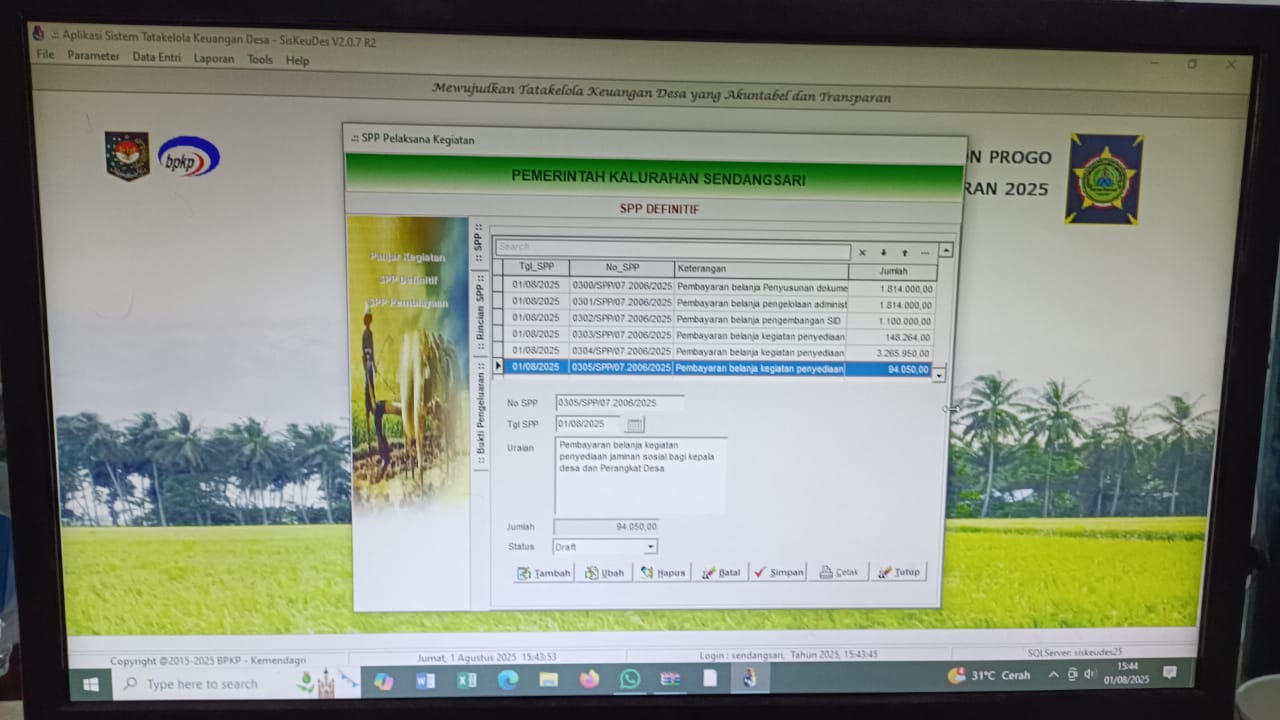Open the notification center icon
The height and width of the screenshot is (720, 1280).
click(x=1170, y=672)
